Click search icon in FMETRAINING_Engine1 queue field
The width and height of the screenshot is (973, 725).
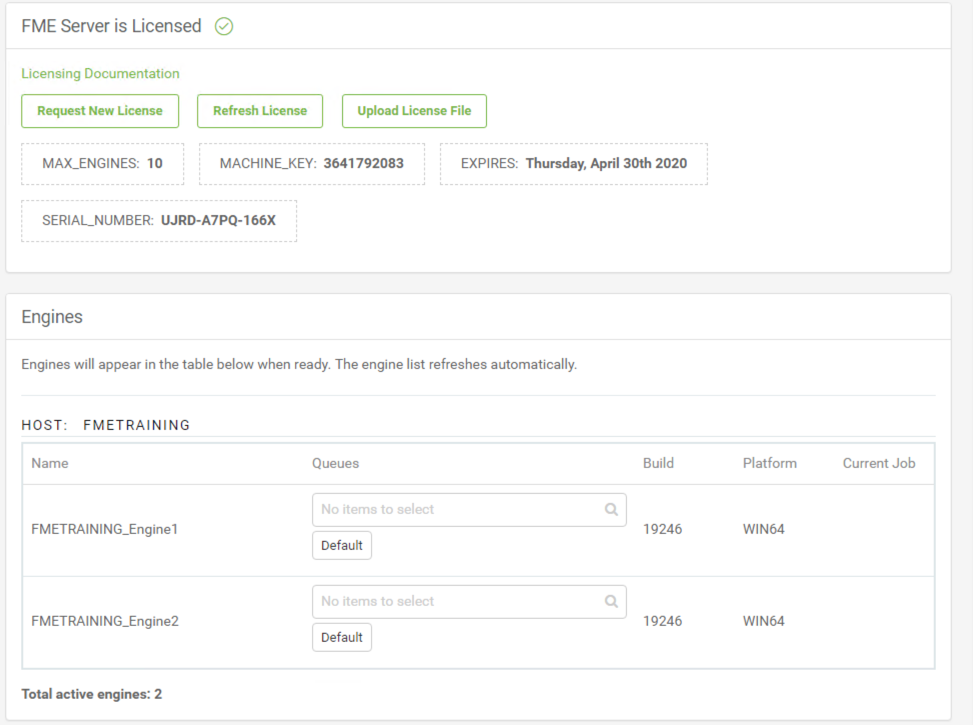click(x=611, y=510)
